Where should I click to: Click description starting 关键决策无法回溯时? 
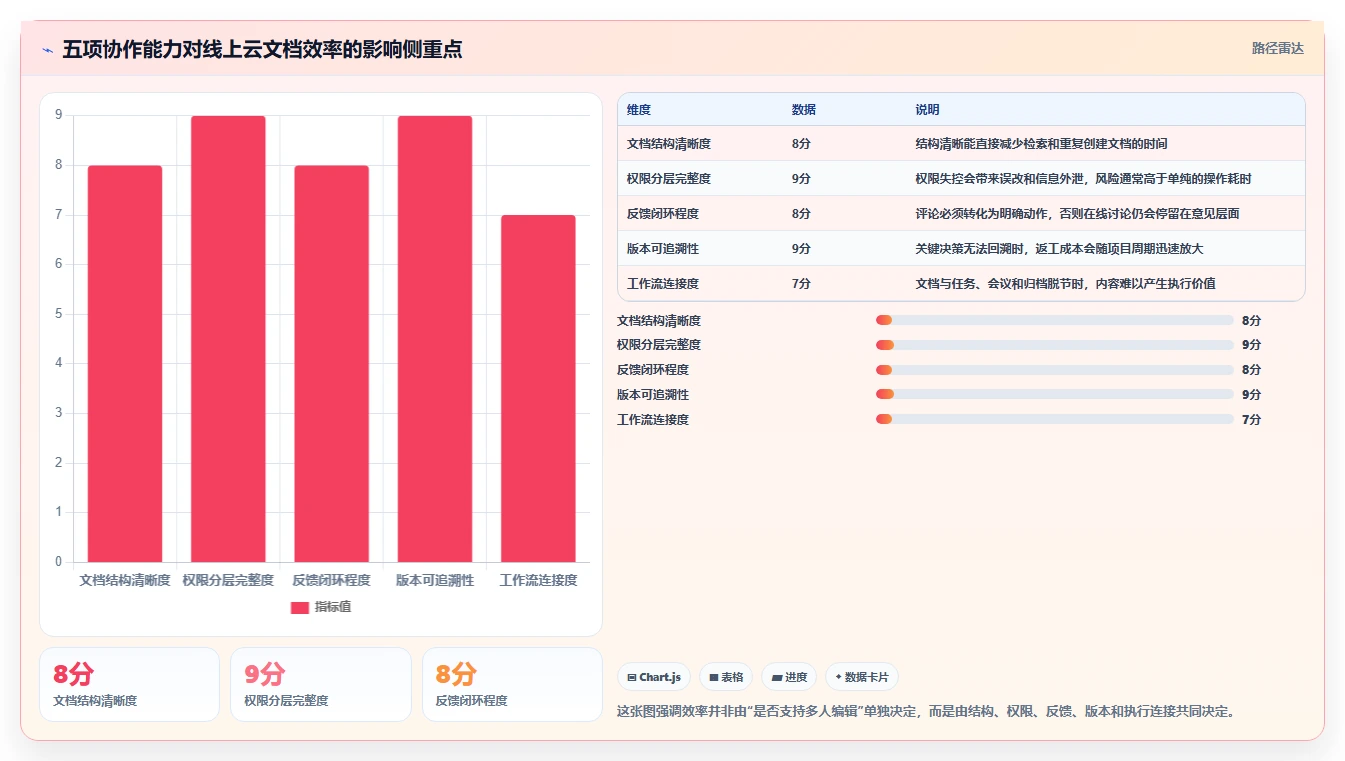coord(1059,249)
